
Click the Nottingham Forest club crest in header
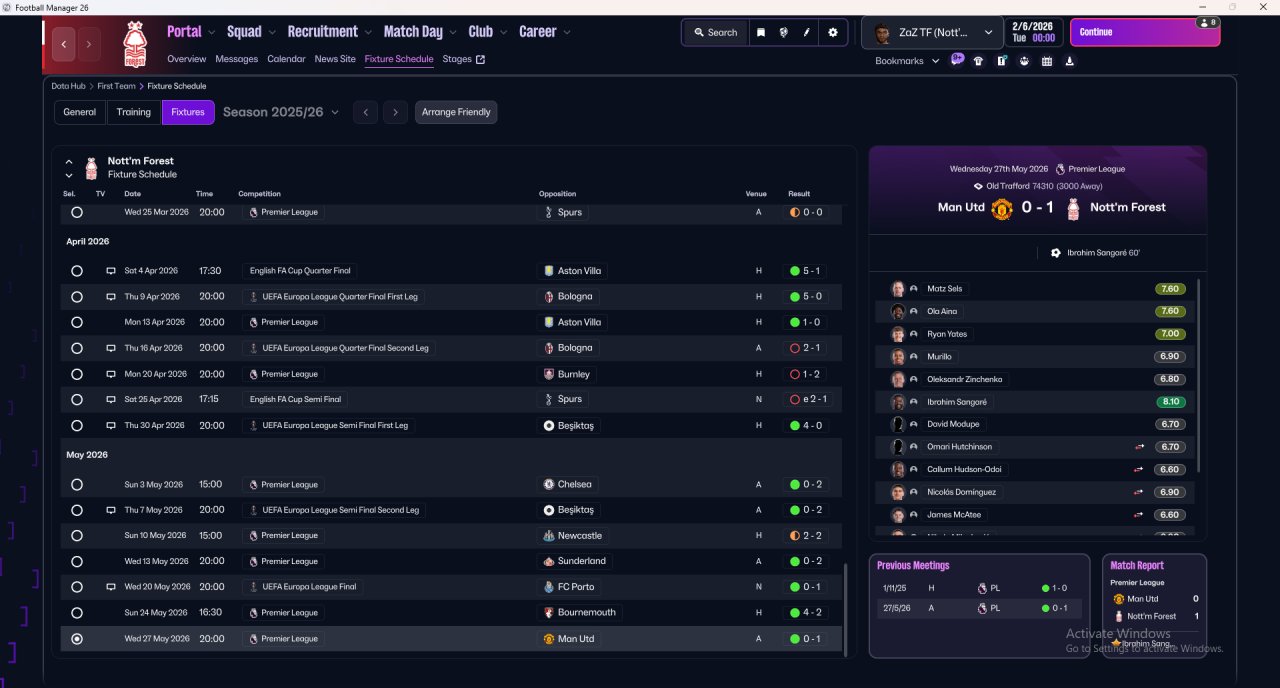pos(134,44)
